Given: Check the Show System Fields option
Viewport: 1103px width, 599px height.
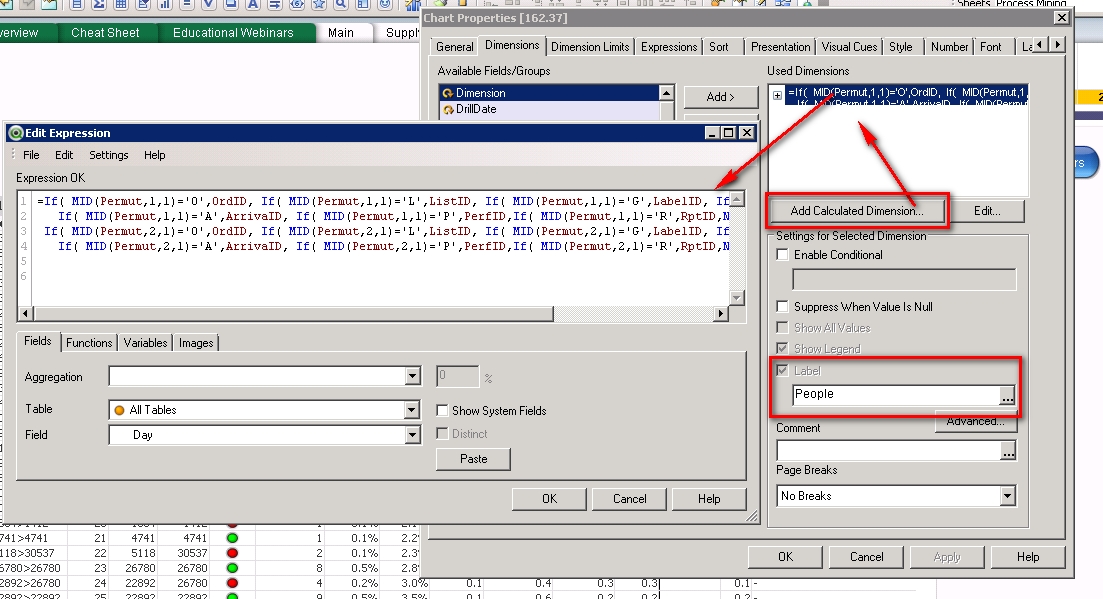Looking at the screenshot, I should click(443, 411).
